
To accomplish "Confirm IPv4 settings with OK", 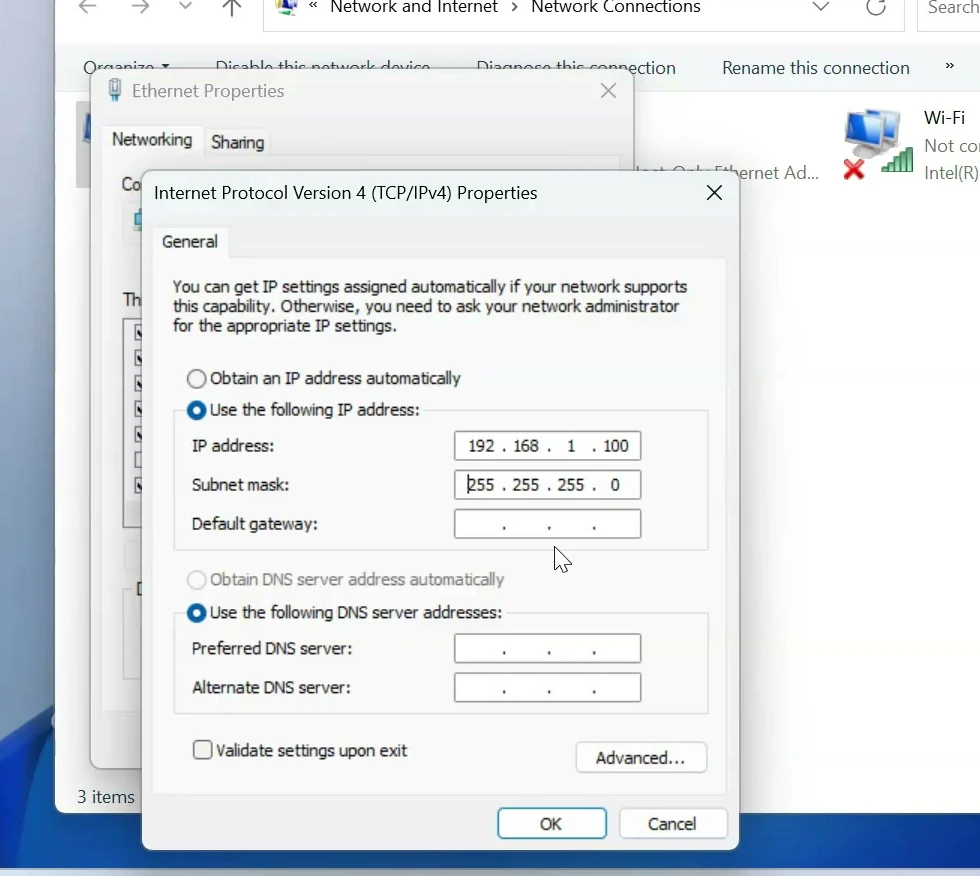I will [551, 824].
